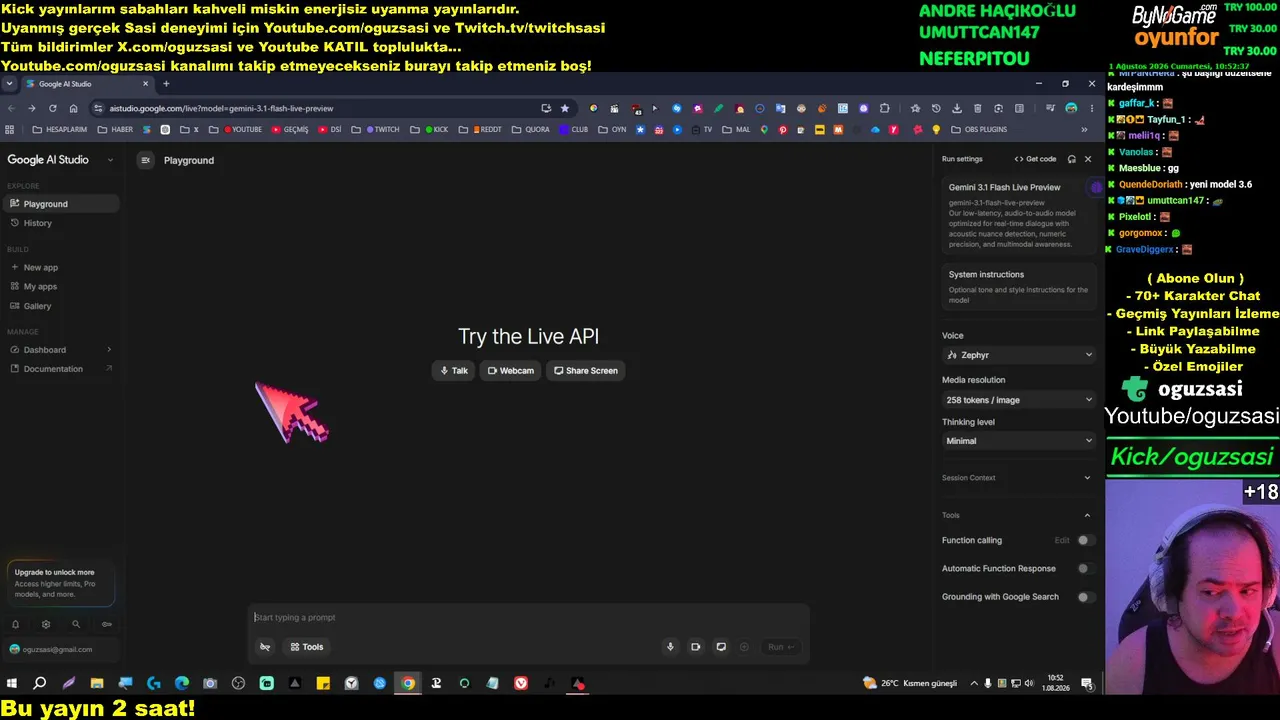Click the Chrome home button
The image size is (1280, 720).
(73, 108)
